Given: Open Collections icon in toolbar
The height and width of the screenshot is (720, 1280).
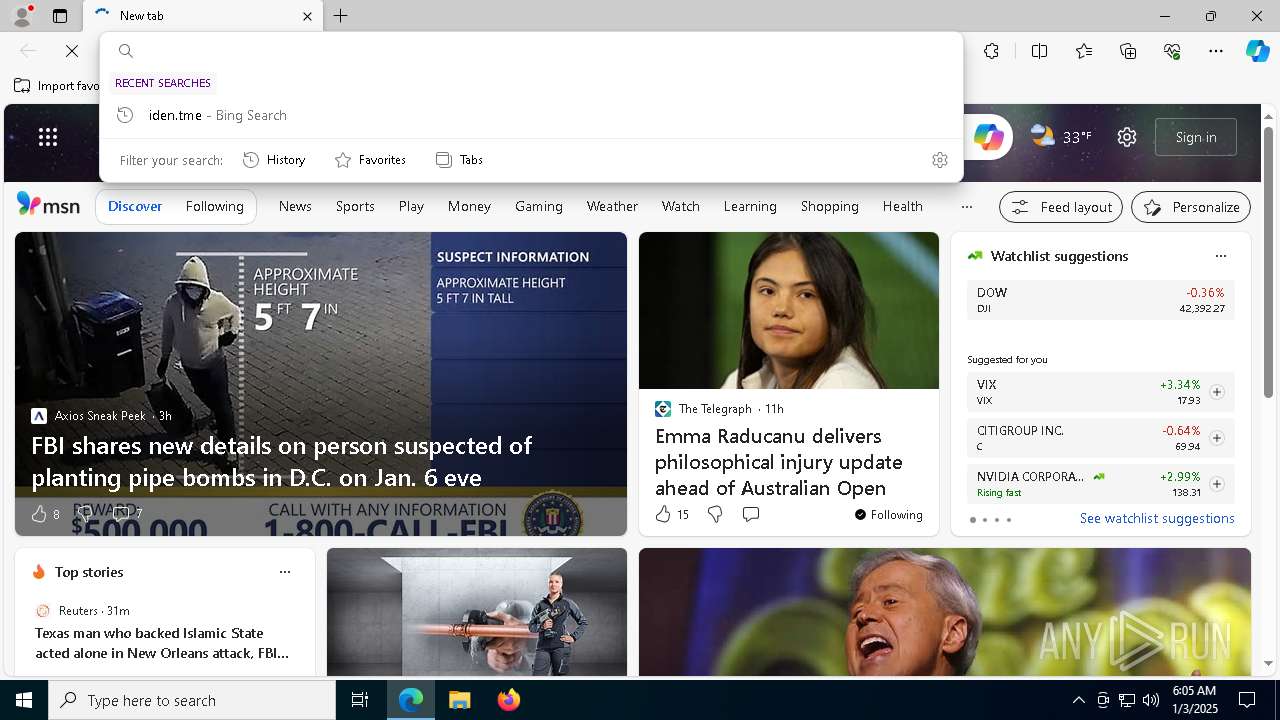Looking at the screenshot, I should click(1128, 51).
